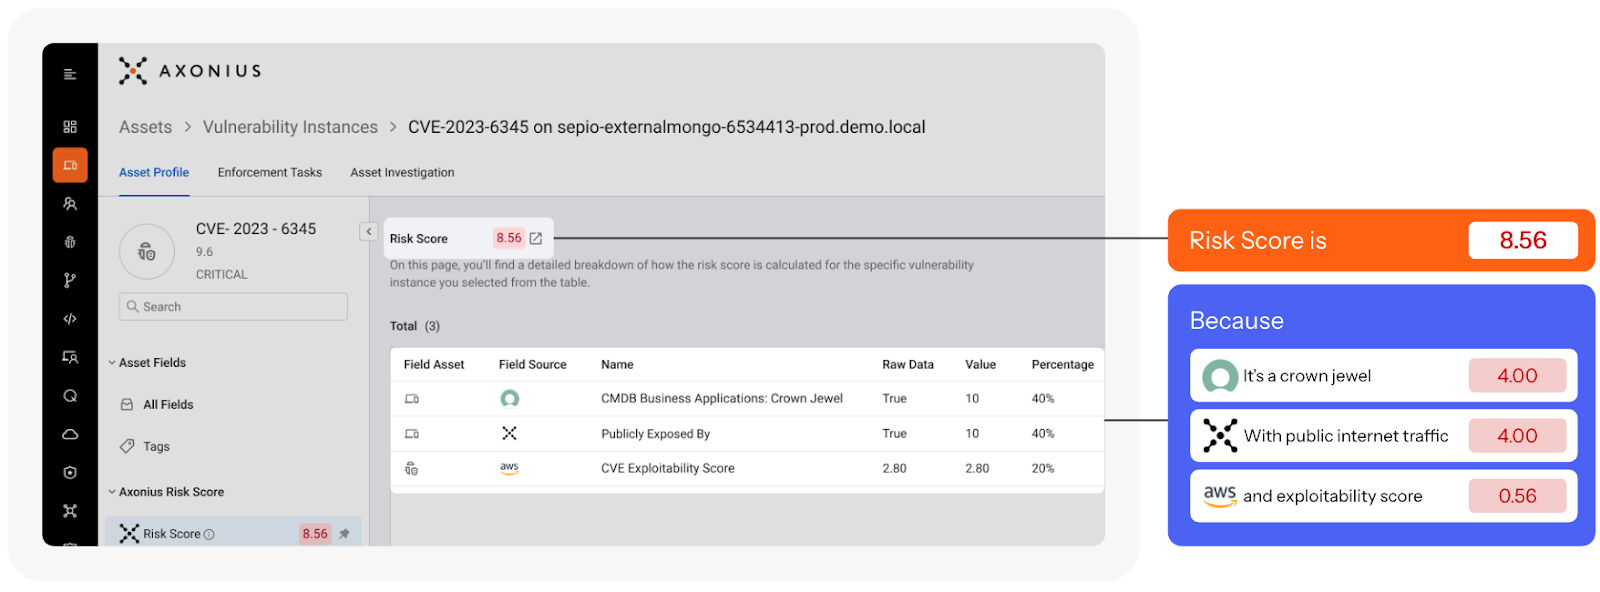Click the 8.56 value in the orange callout
Image resolution: width=1600 pixels, height=592 pixels.
coord(1523,240)
